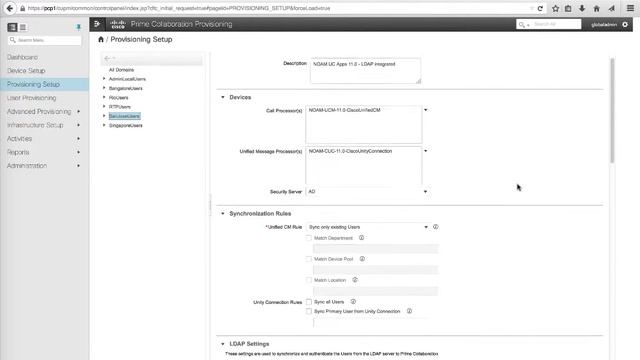Expand the BangaloreUsers domain node
The image size is (640, 360).
(104, 88)
